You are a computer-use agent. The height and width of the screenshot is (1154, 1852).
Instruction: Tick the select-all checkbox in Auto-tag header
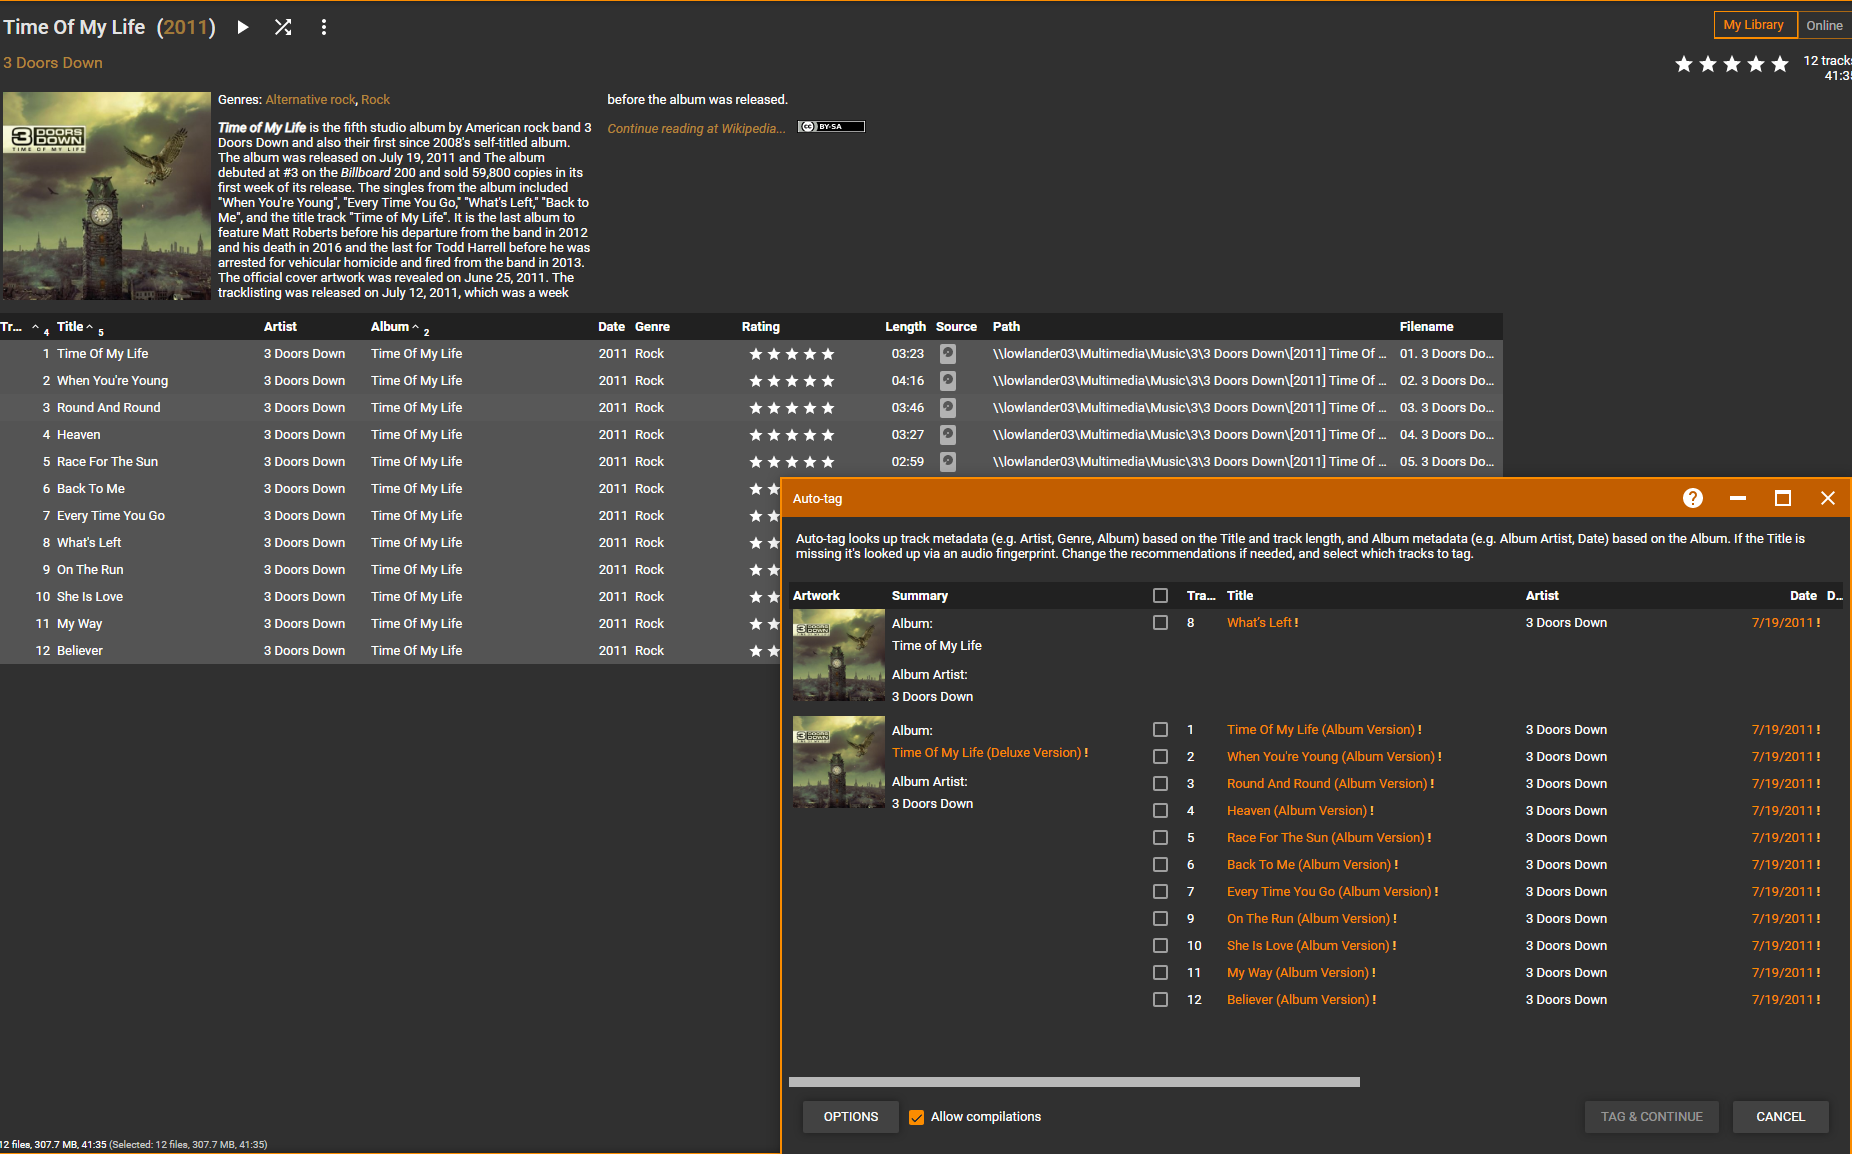(x=1160, y=596)
